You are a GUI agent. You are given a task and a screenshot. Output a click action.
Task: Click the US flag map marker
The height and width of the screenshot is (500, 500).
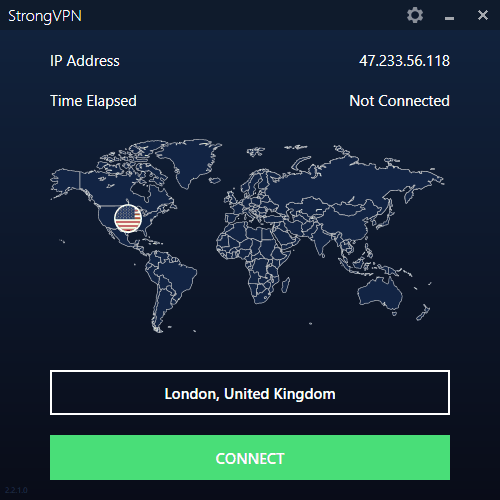128,219
